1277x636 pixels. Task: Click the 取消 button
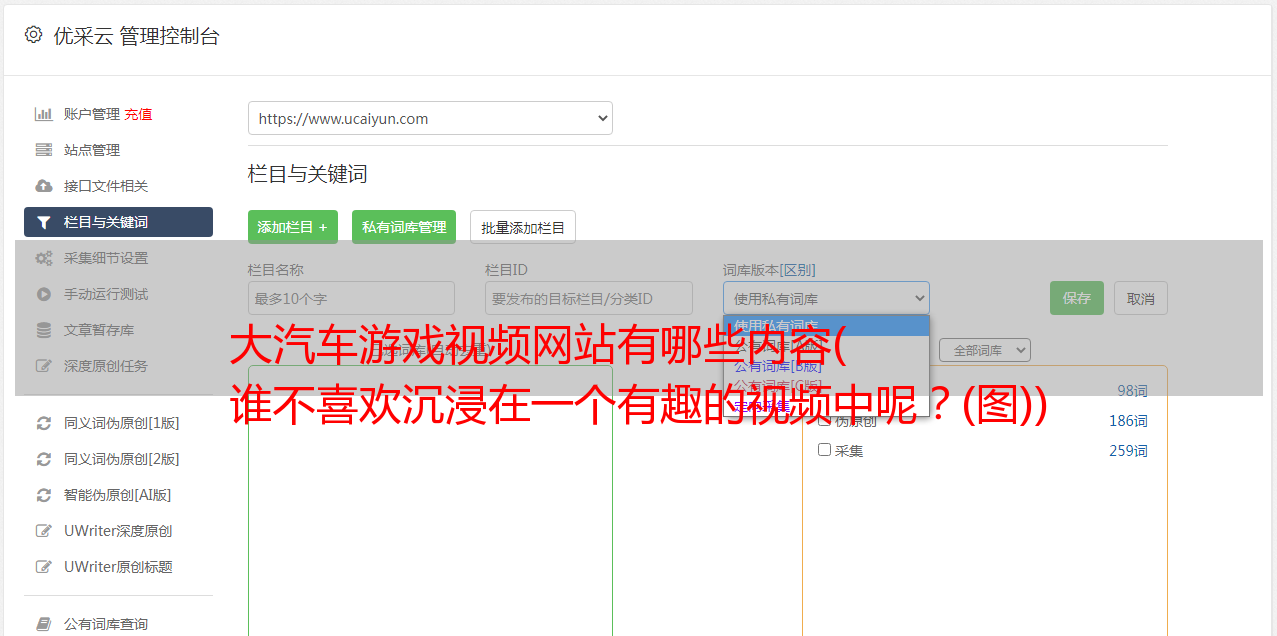coord(1141,298)
